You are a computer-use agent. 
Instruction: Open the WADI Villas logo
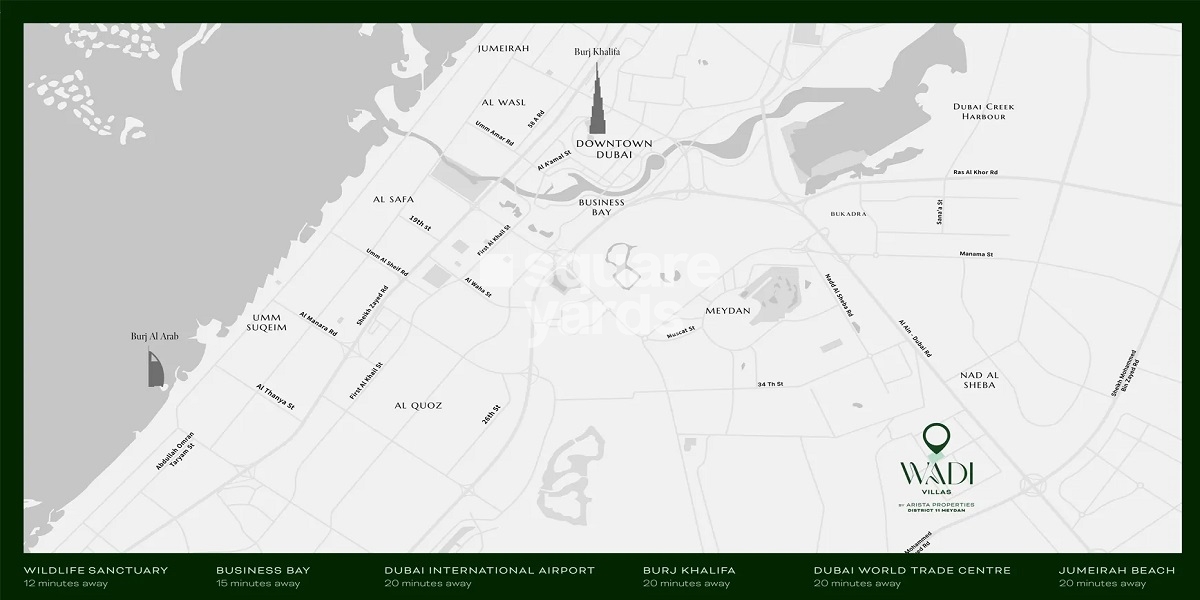(x=938, y=473)
